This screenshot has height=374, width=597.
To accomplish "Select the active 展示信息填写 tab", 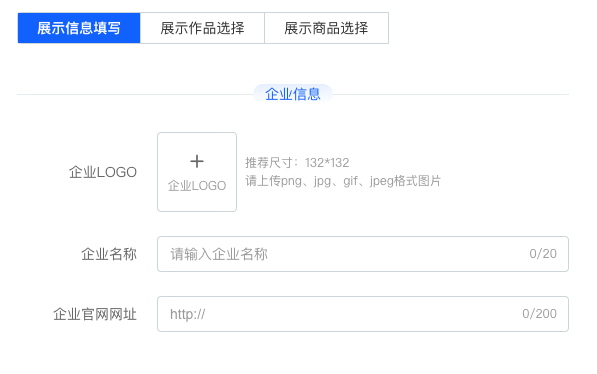I will pos(79,28).
